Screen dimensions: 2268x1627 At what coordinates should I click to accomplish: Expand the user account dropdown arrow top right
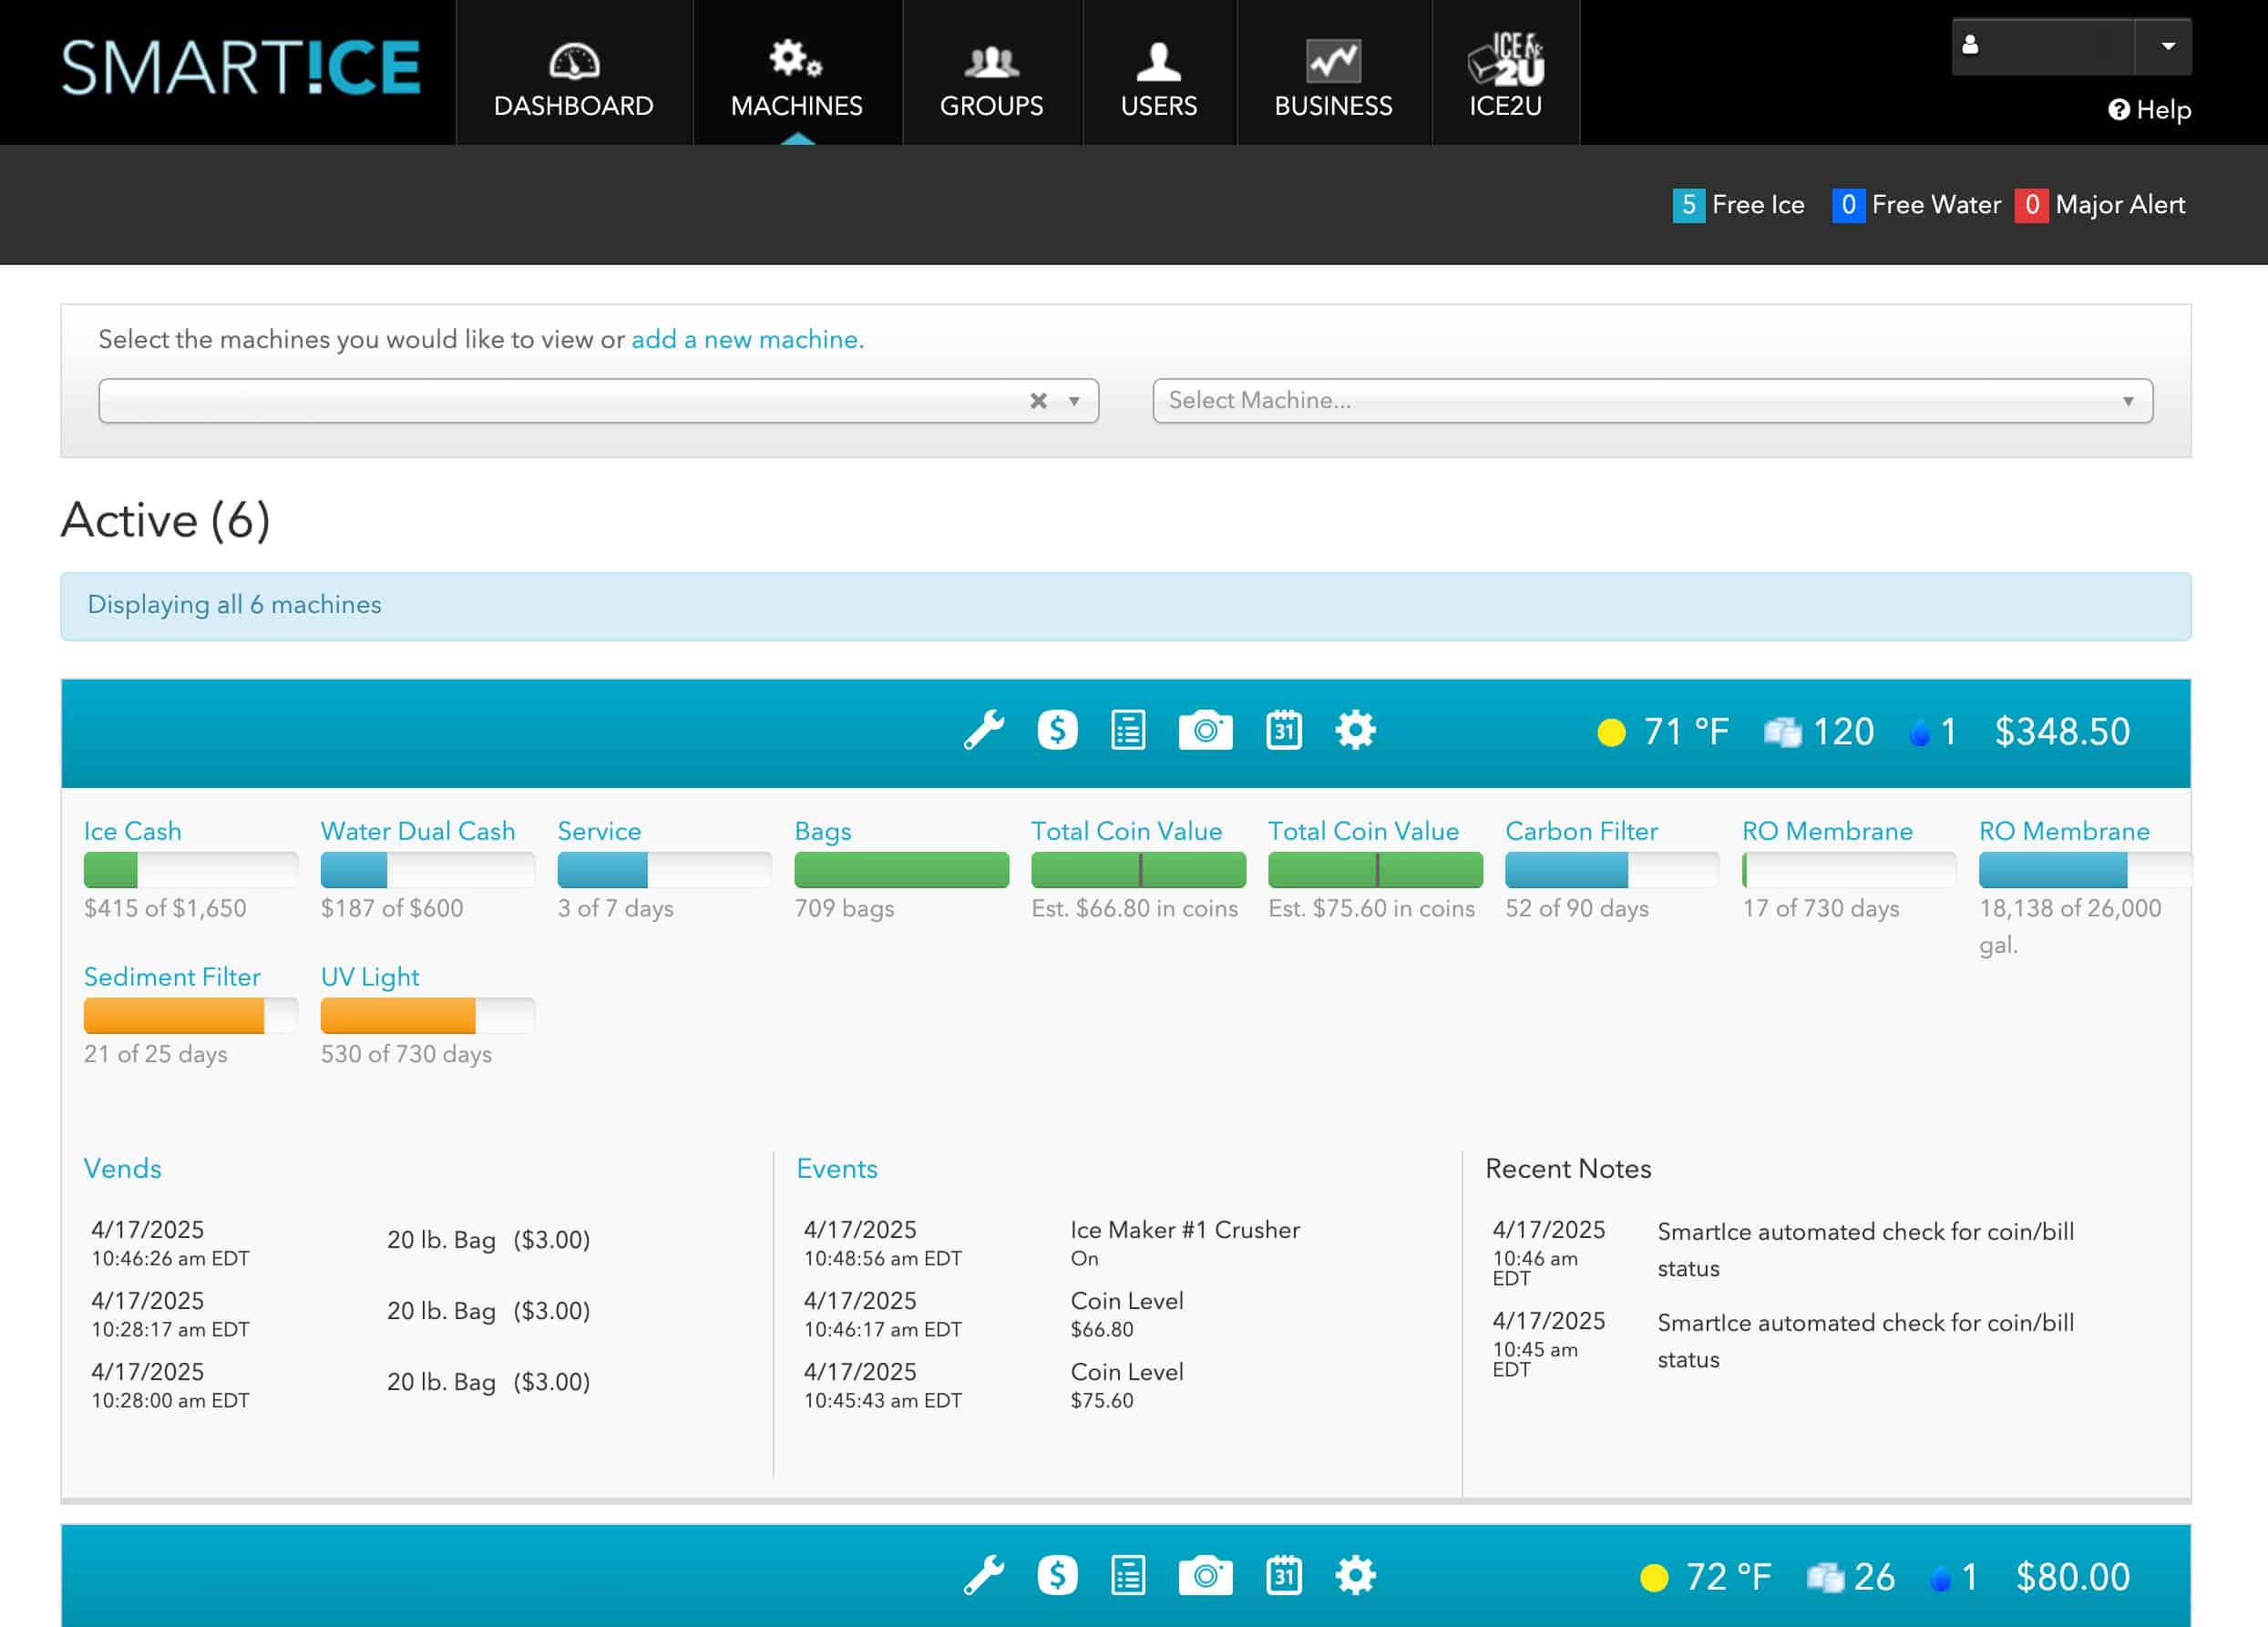click(x=2169, y=44)
